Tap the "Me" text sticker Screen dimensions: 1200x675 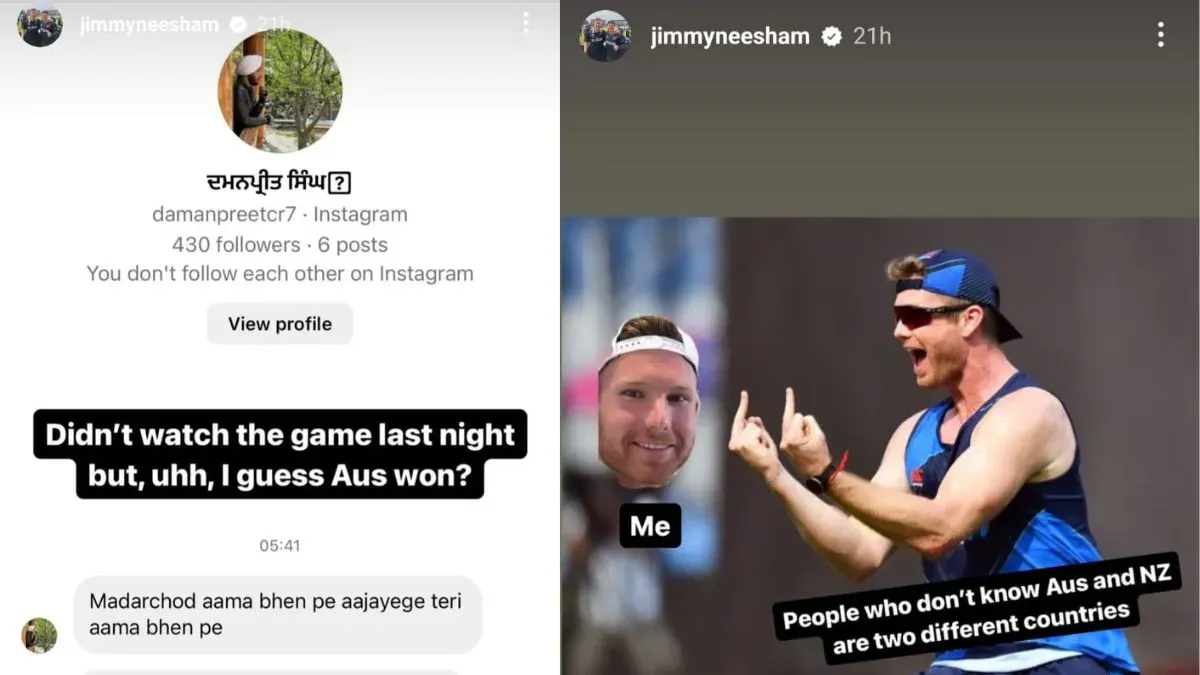coord(650,525)
